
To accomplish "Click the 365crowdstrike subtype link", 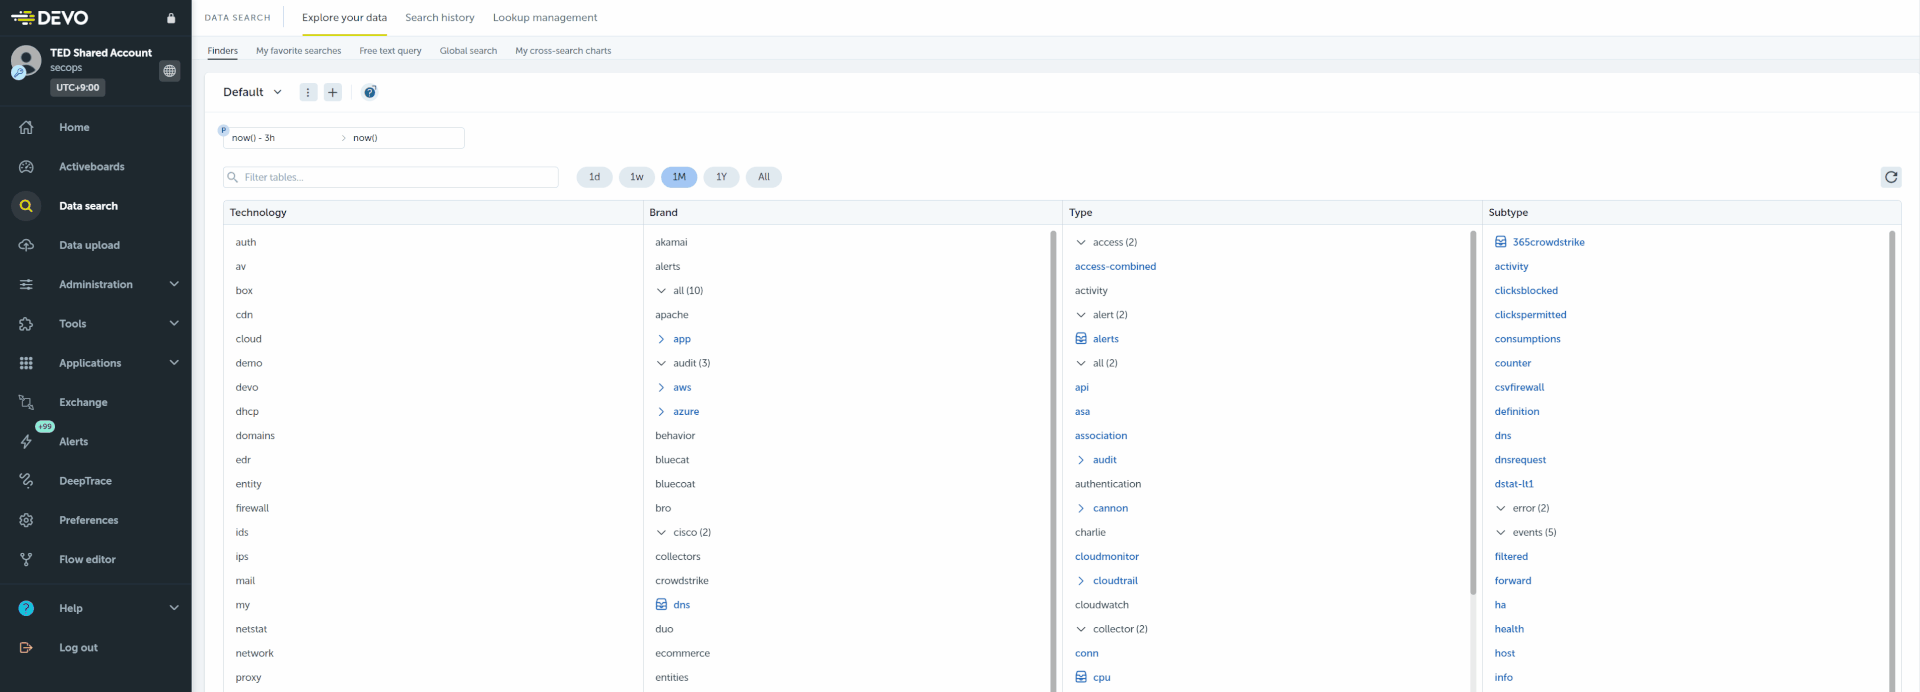I will (1548, 242).
